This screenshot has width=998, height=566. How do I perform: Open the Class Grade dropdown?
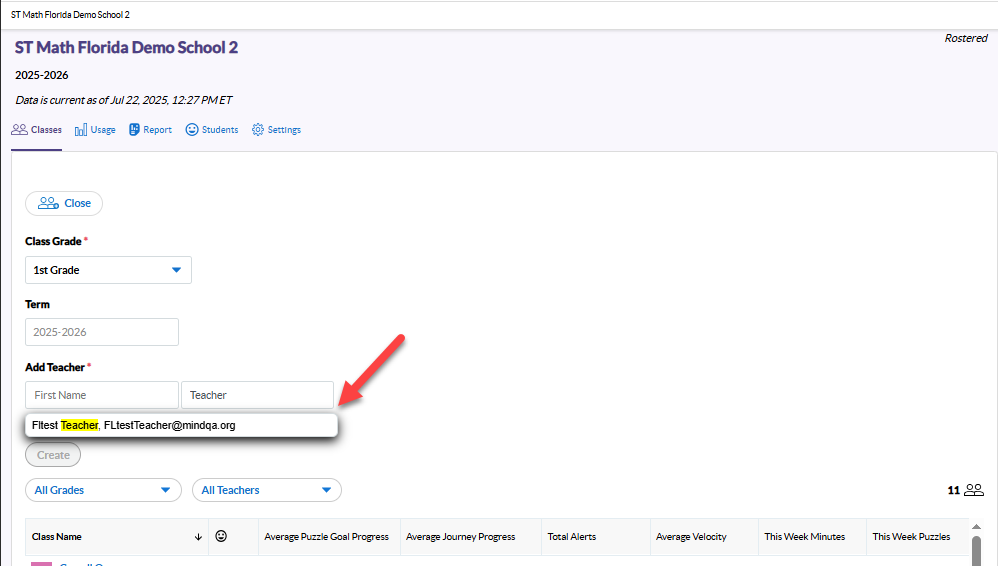tap(108, 270)
